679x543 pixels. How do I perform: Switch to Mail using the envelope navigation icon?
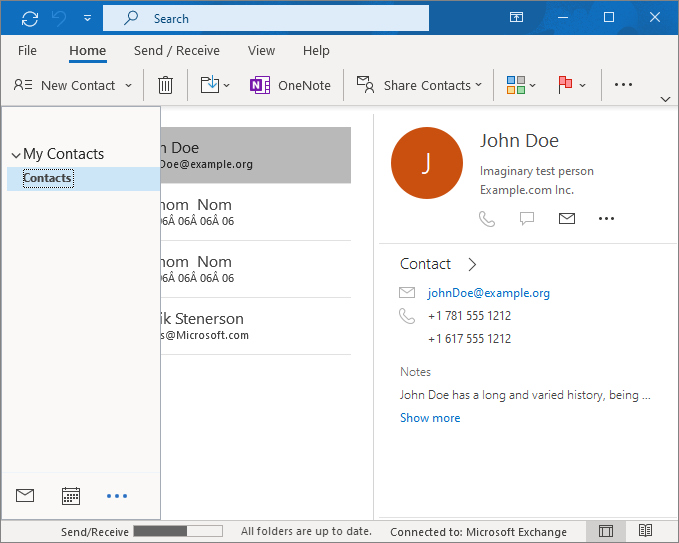25,495
